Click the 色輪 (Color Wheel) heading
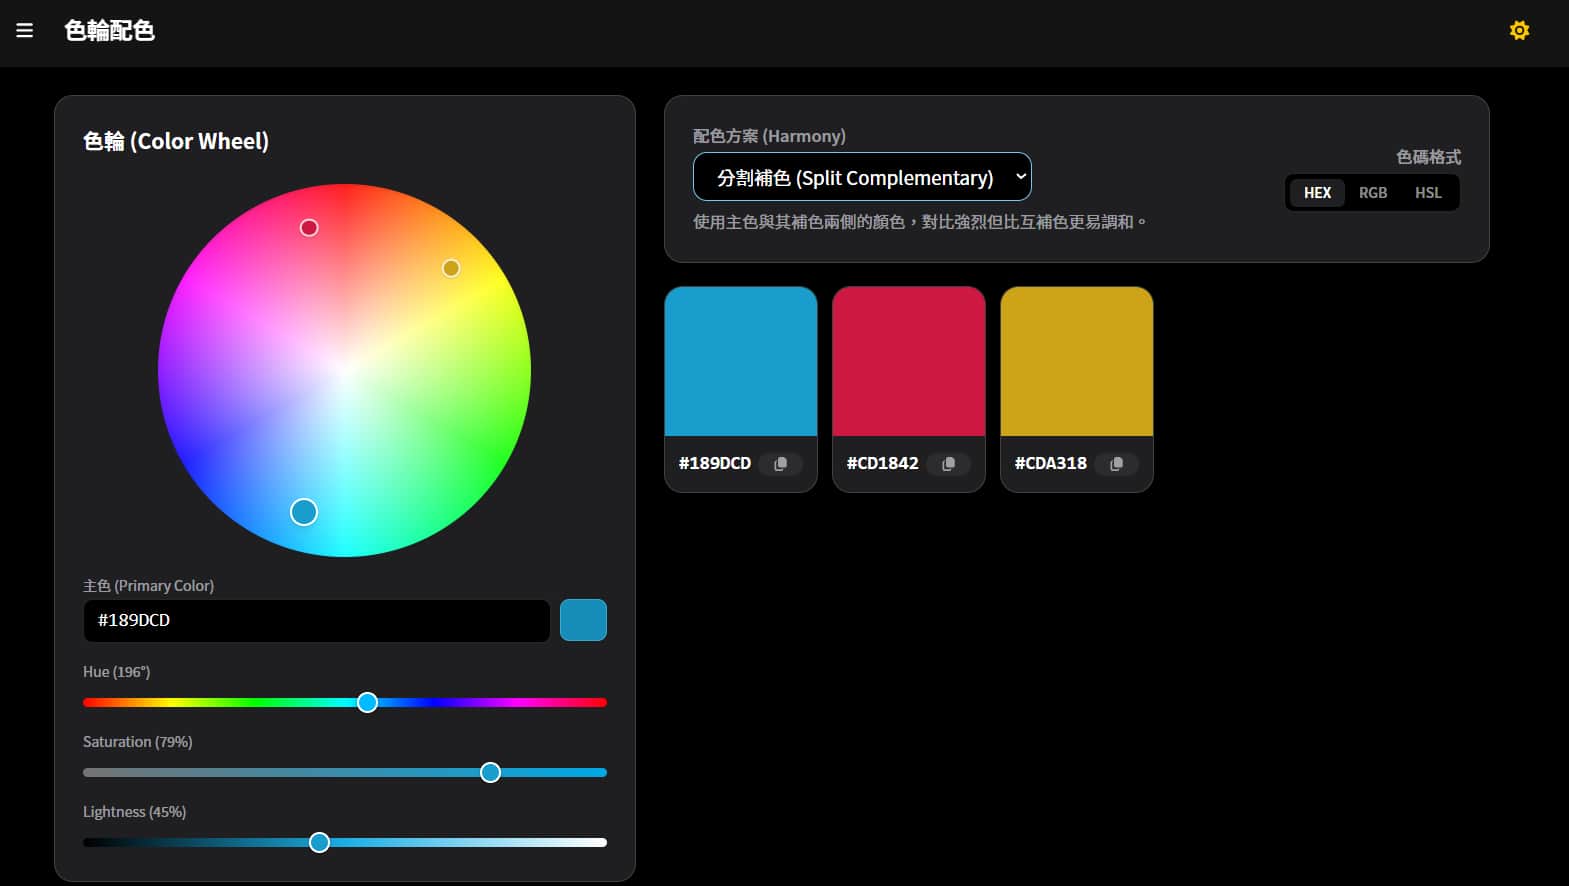 coord(176,141)
